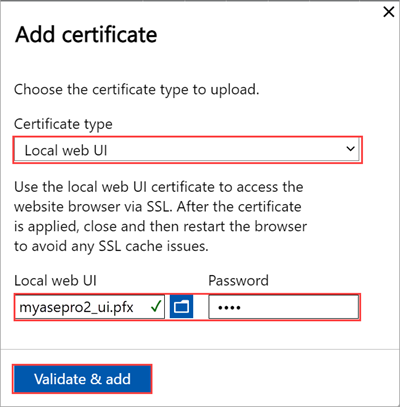The height and width of the screenshot is (407, 400).
Task: Click the 'Password' label
Action: coord(238,281)
